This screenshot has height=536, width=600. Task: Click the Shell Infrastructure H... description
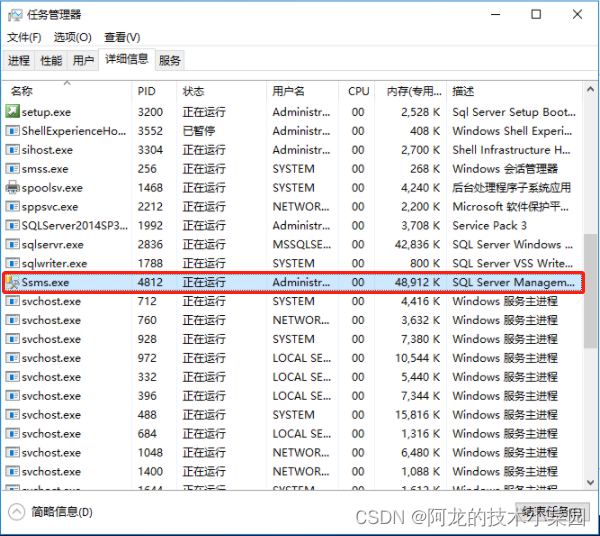pyautogui.click(x=511, y=150)
